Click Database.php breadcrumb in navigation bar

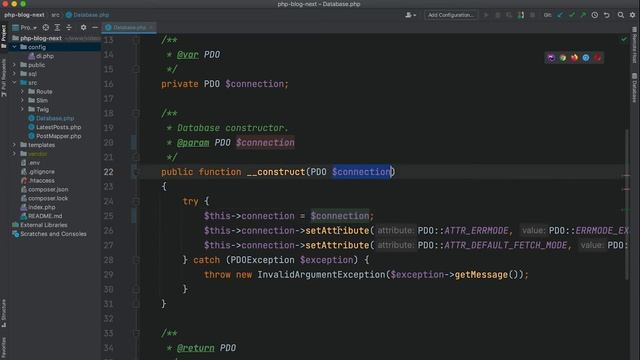87,15
